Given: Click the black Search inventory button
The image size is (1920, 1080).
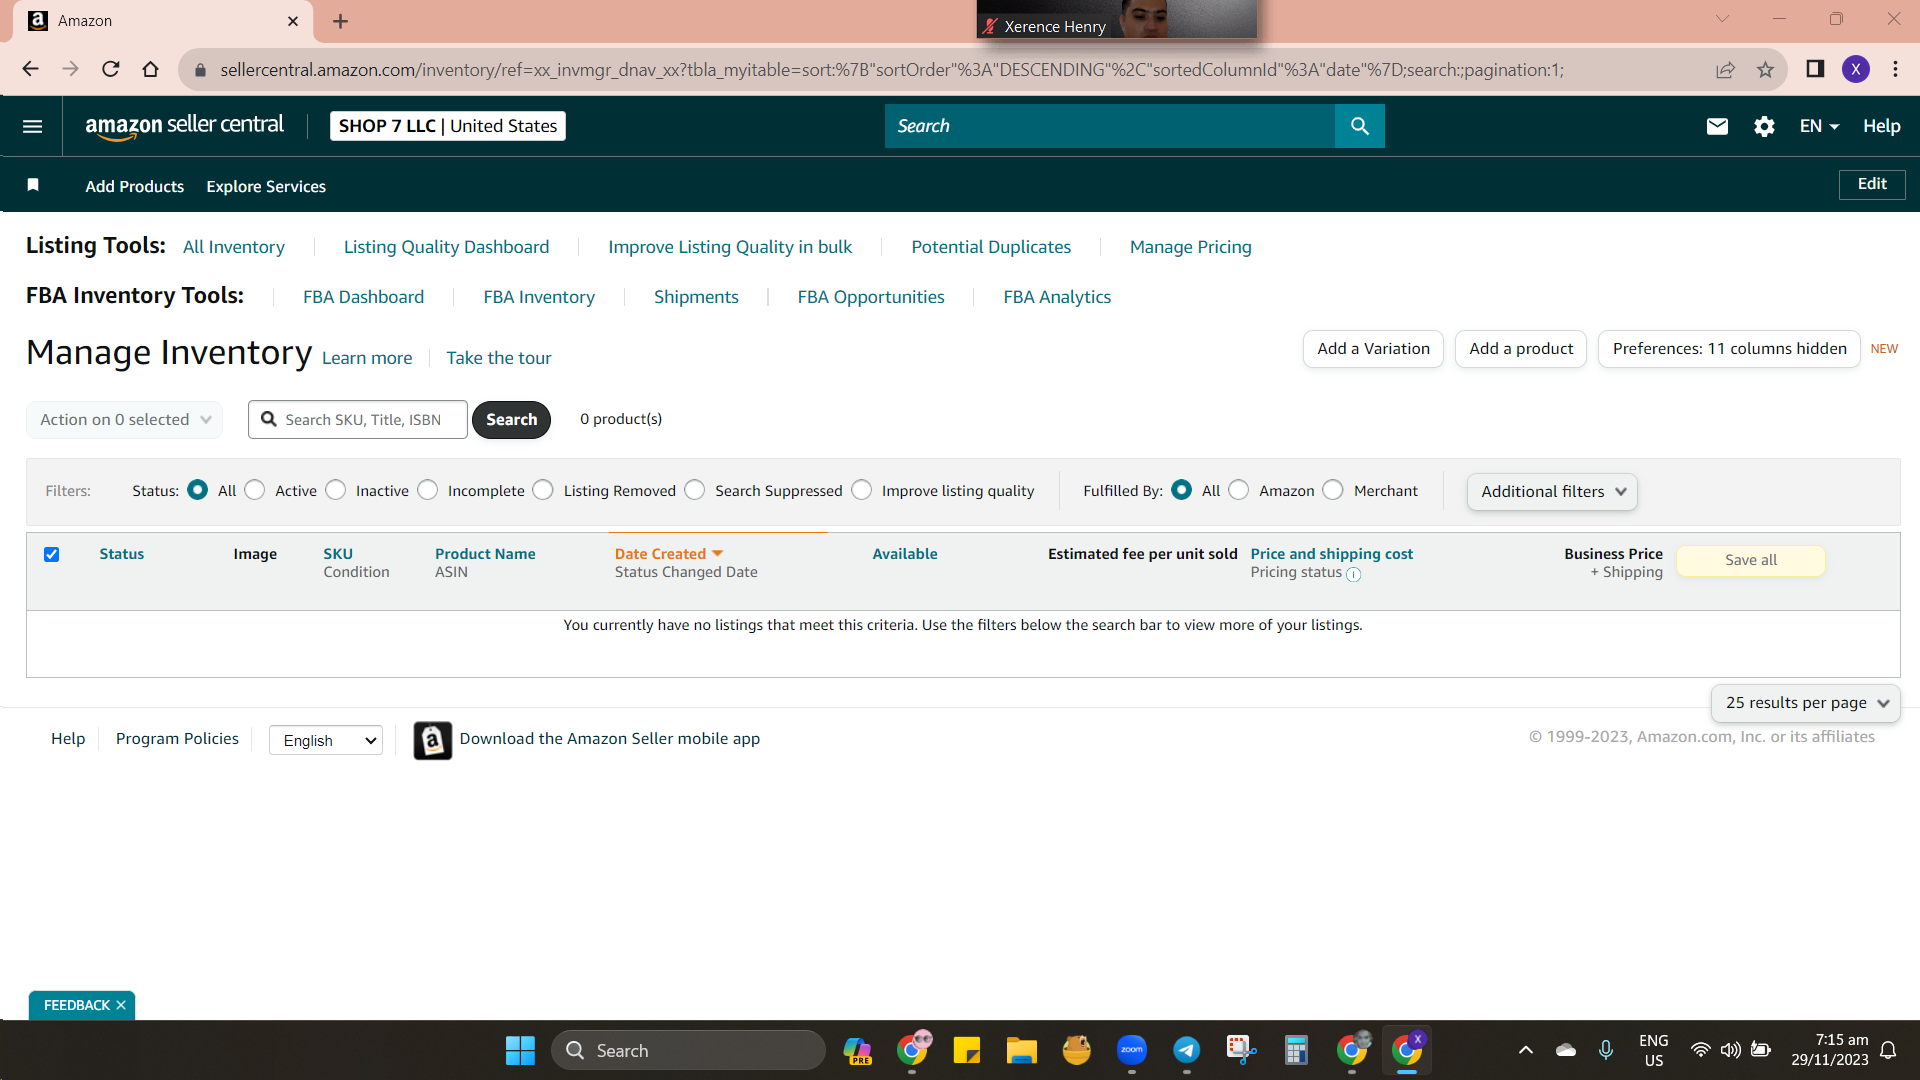Looking at the screenshot, I should coord(511,420).
